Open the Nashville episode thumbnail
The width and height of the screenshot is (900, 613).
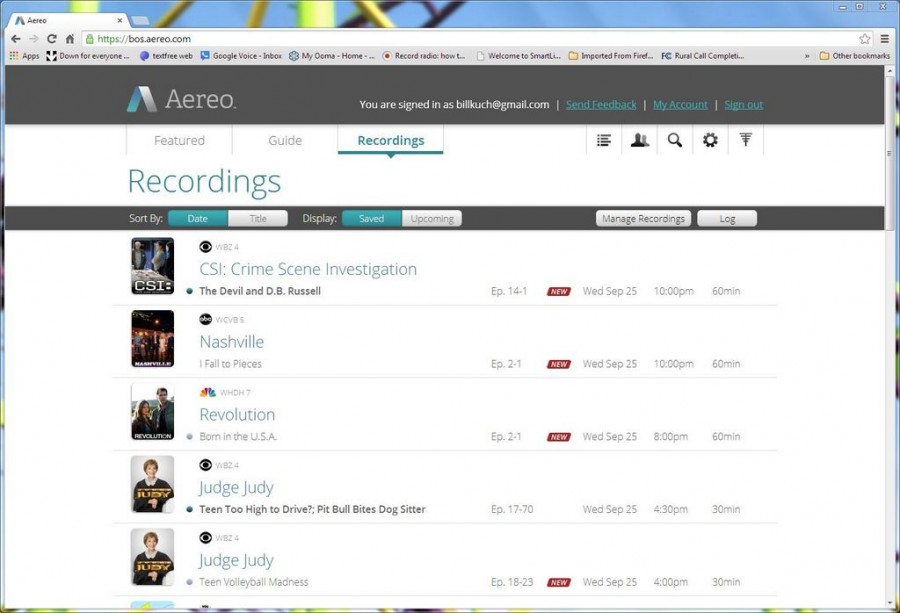[151, 338]
